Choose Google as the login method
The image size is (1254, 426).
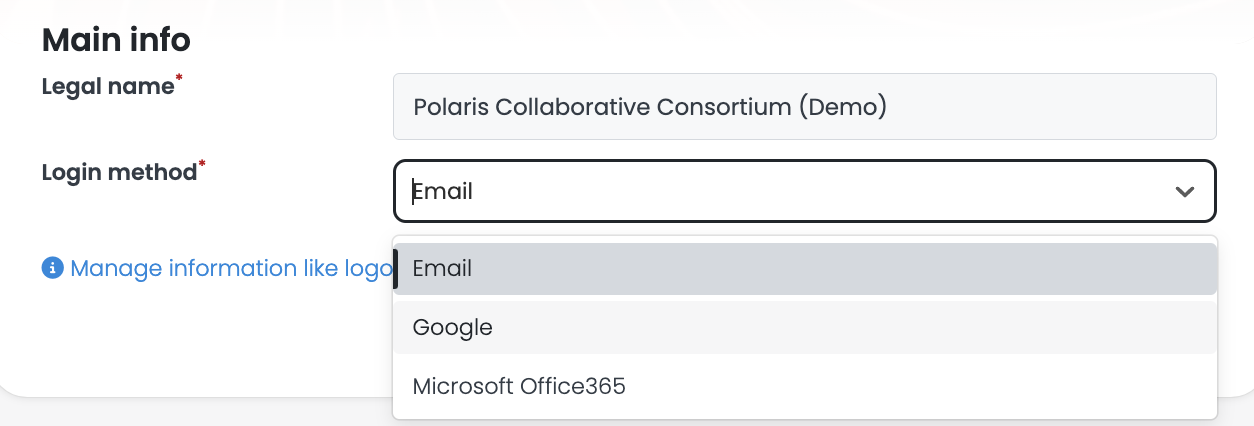(x=805, y=327)
